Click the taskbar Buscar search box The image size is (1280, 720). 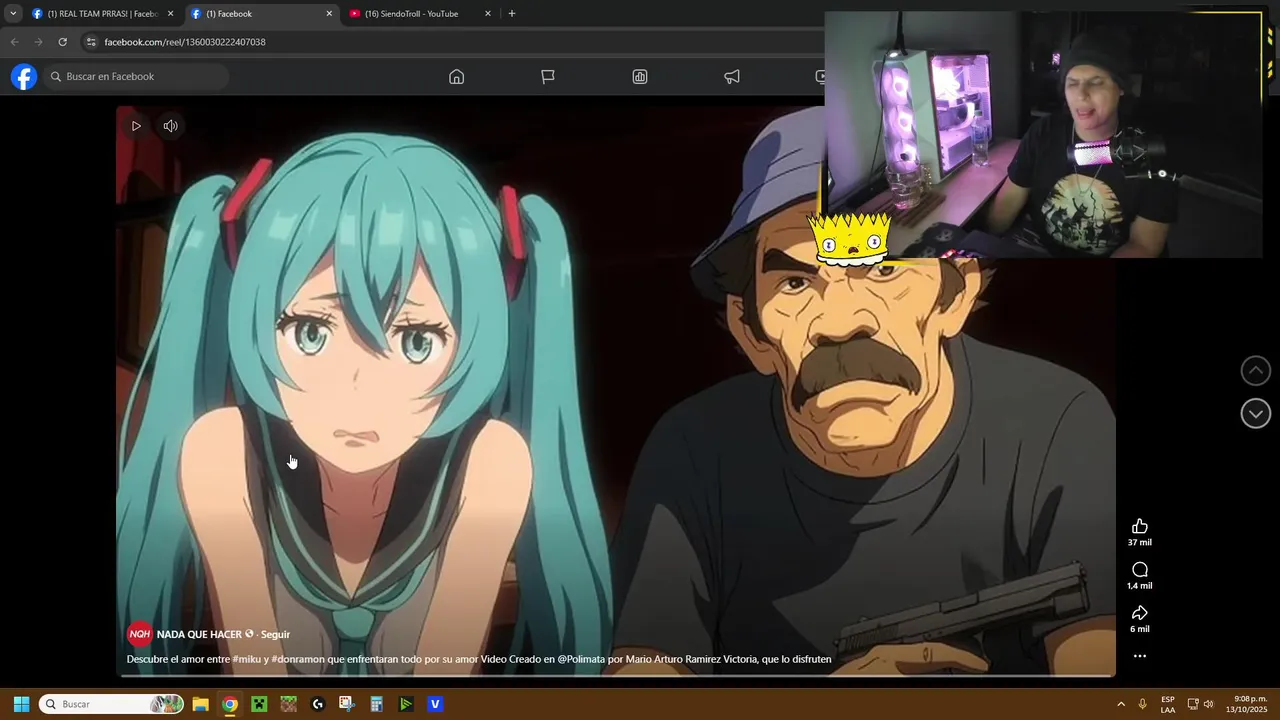click(111, 704)
